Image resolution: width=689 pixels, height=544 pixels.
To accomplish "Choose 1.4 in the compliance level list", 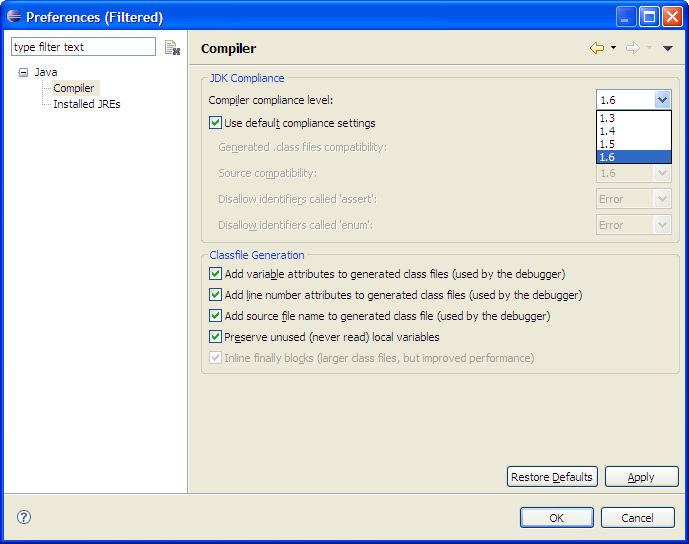I will (x=634, y=131).
